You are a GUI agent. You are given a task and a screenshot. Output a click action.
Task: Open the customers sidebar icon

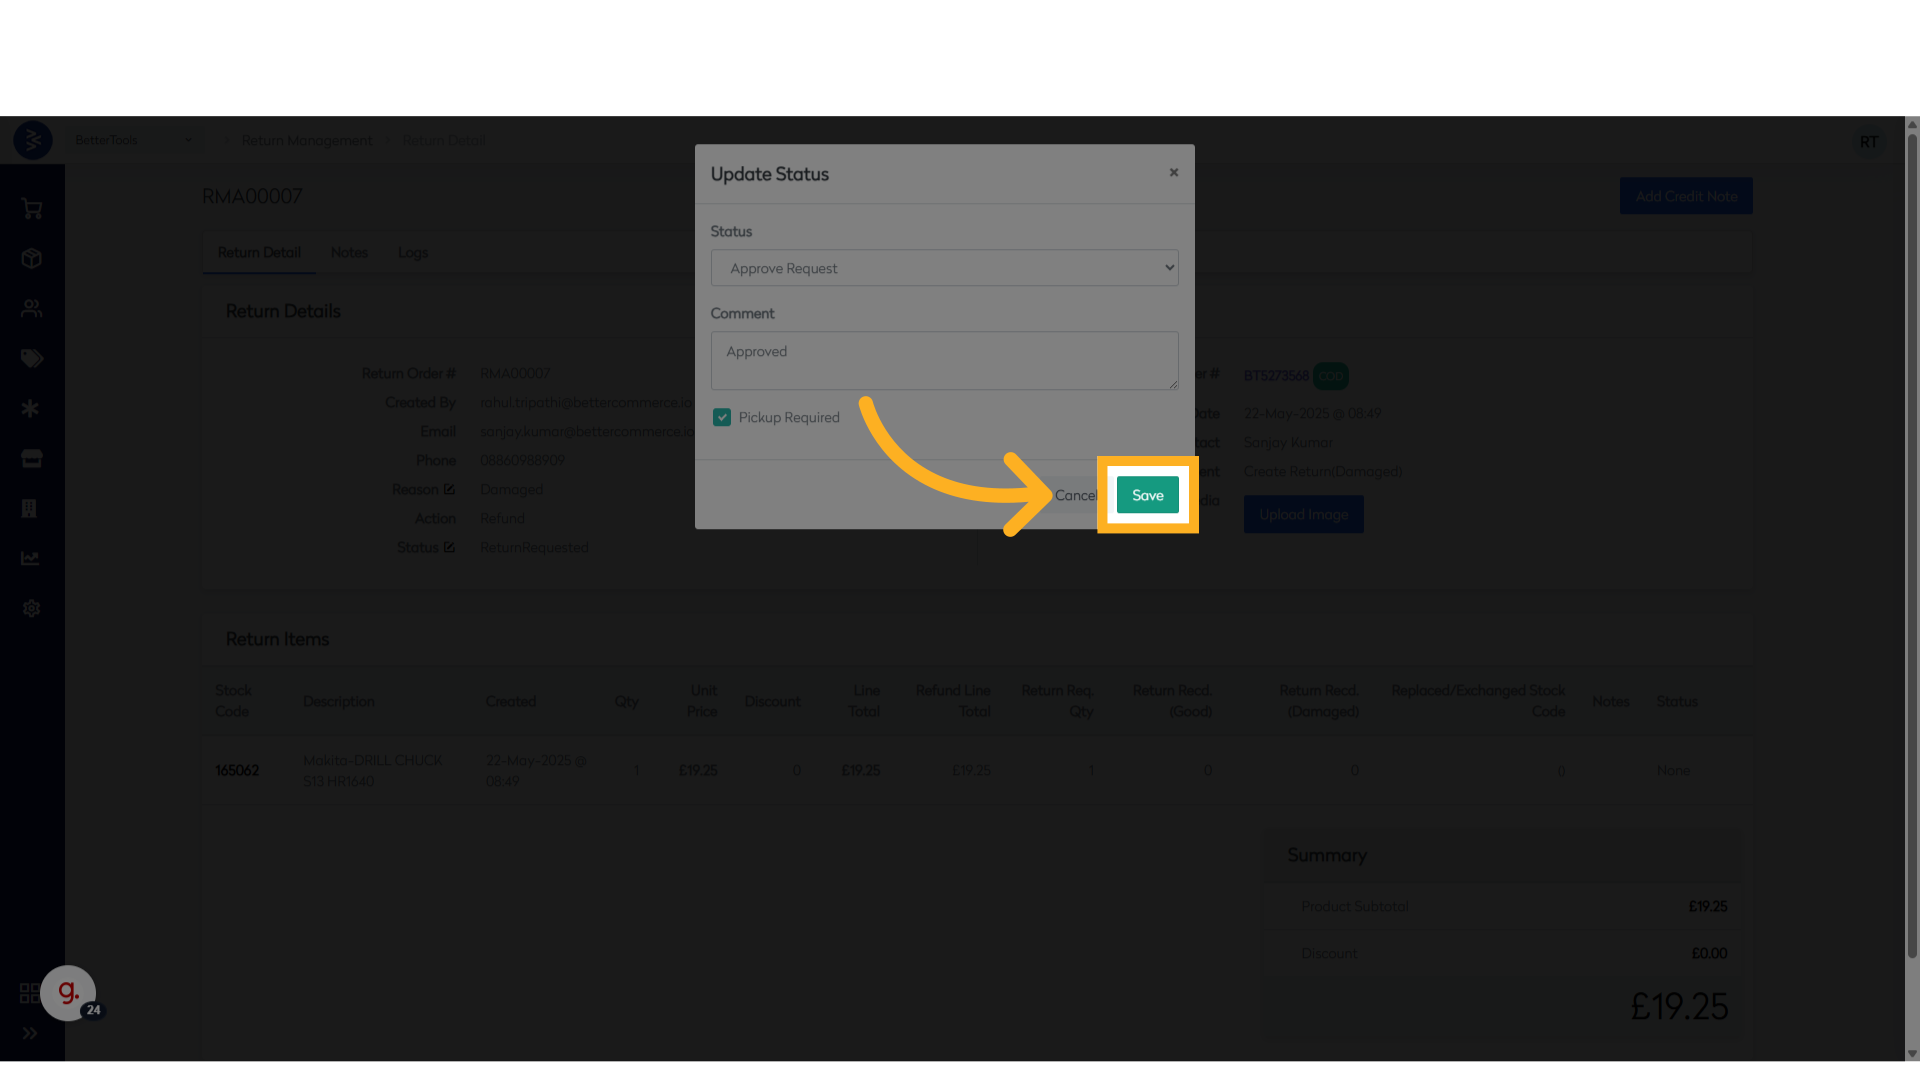click(32, 309)
